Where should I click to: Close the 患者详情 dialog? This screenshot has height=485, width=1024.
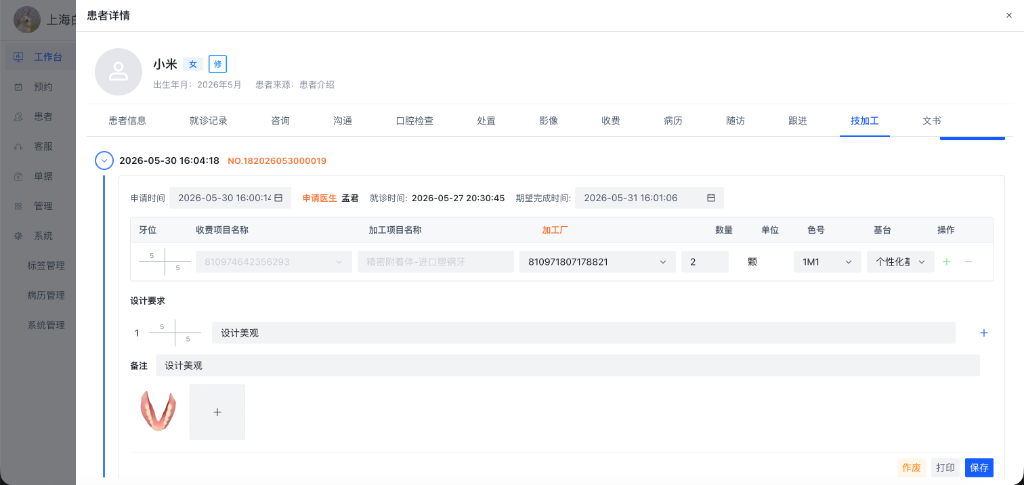coord(1009,16)
